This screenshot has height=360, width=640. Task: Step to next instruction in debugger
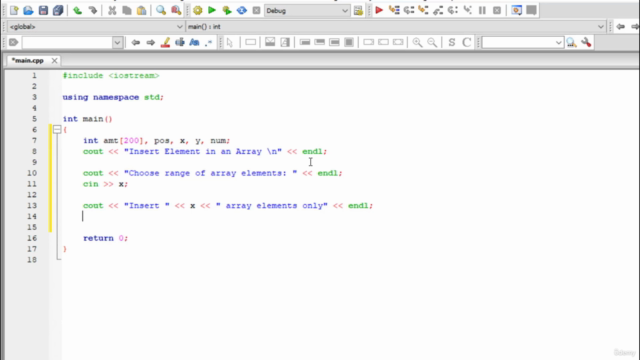pyautogui.click(x=453, y=10)
